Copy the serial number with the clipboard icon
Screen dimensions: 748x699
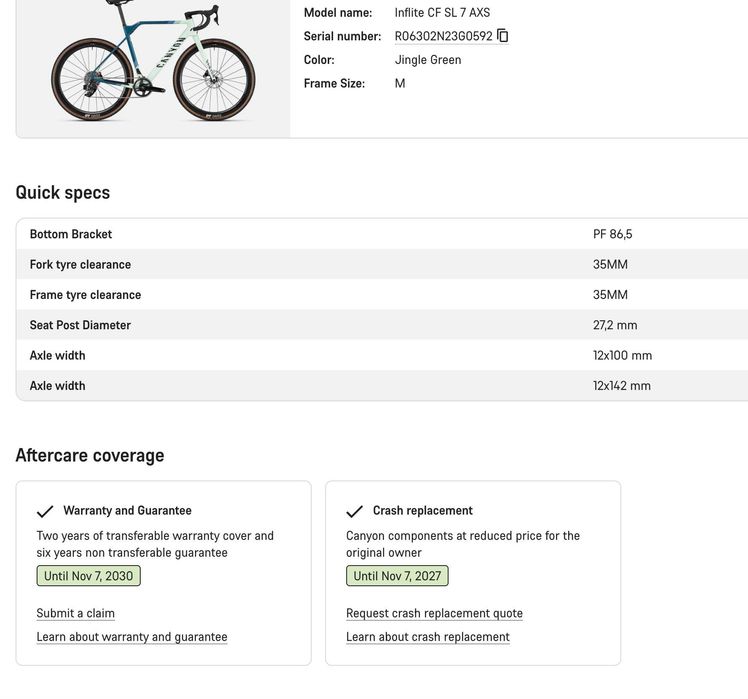[502, 36]
